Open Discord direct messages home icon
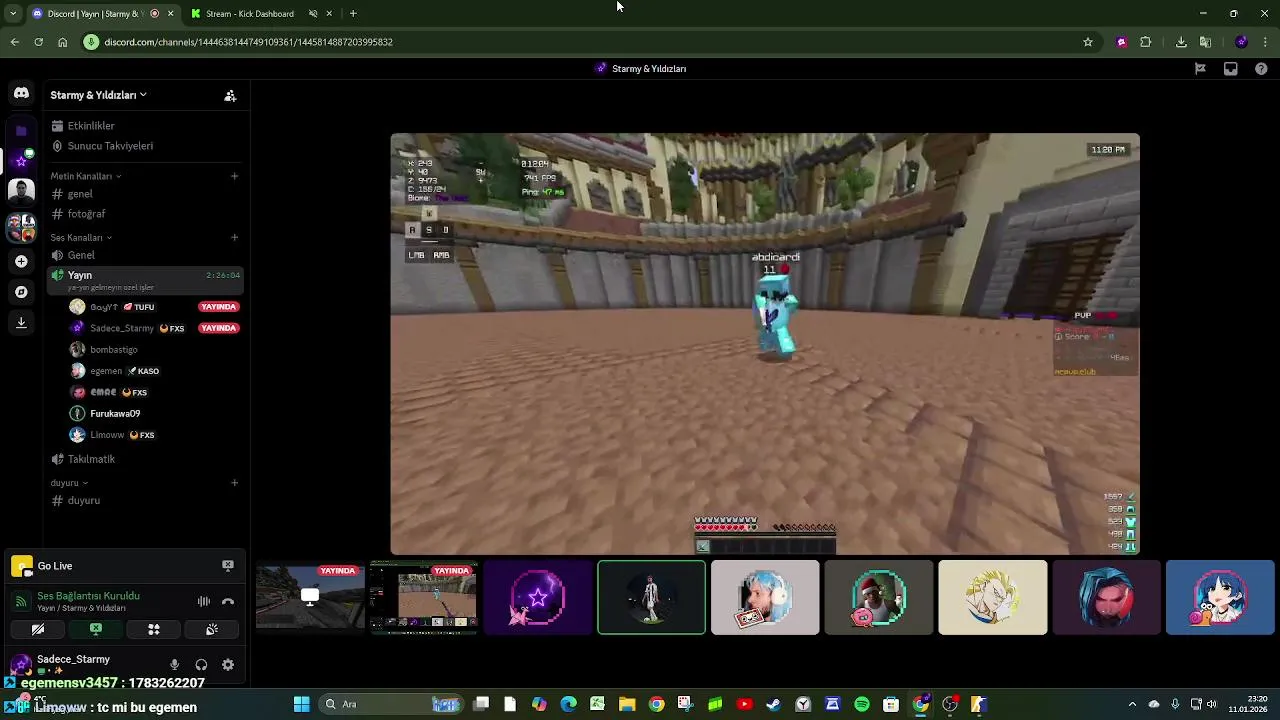Screen dimensions: 1280x720 (21, 93)
